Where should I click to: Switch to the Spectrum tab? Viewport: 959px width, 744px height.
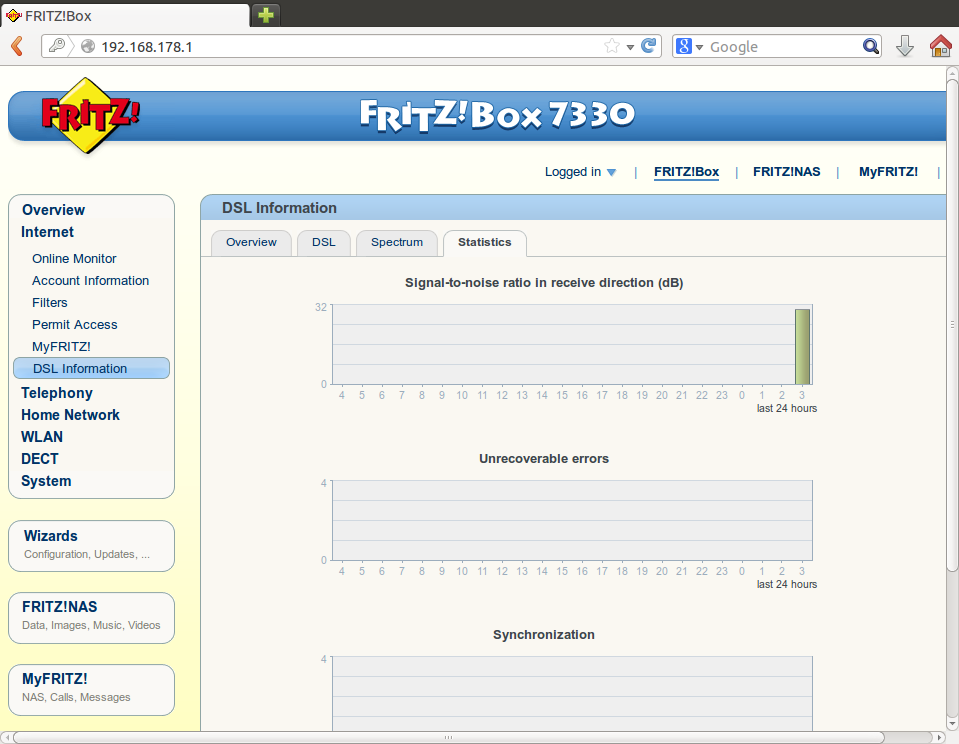tap(397, 243)
